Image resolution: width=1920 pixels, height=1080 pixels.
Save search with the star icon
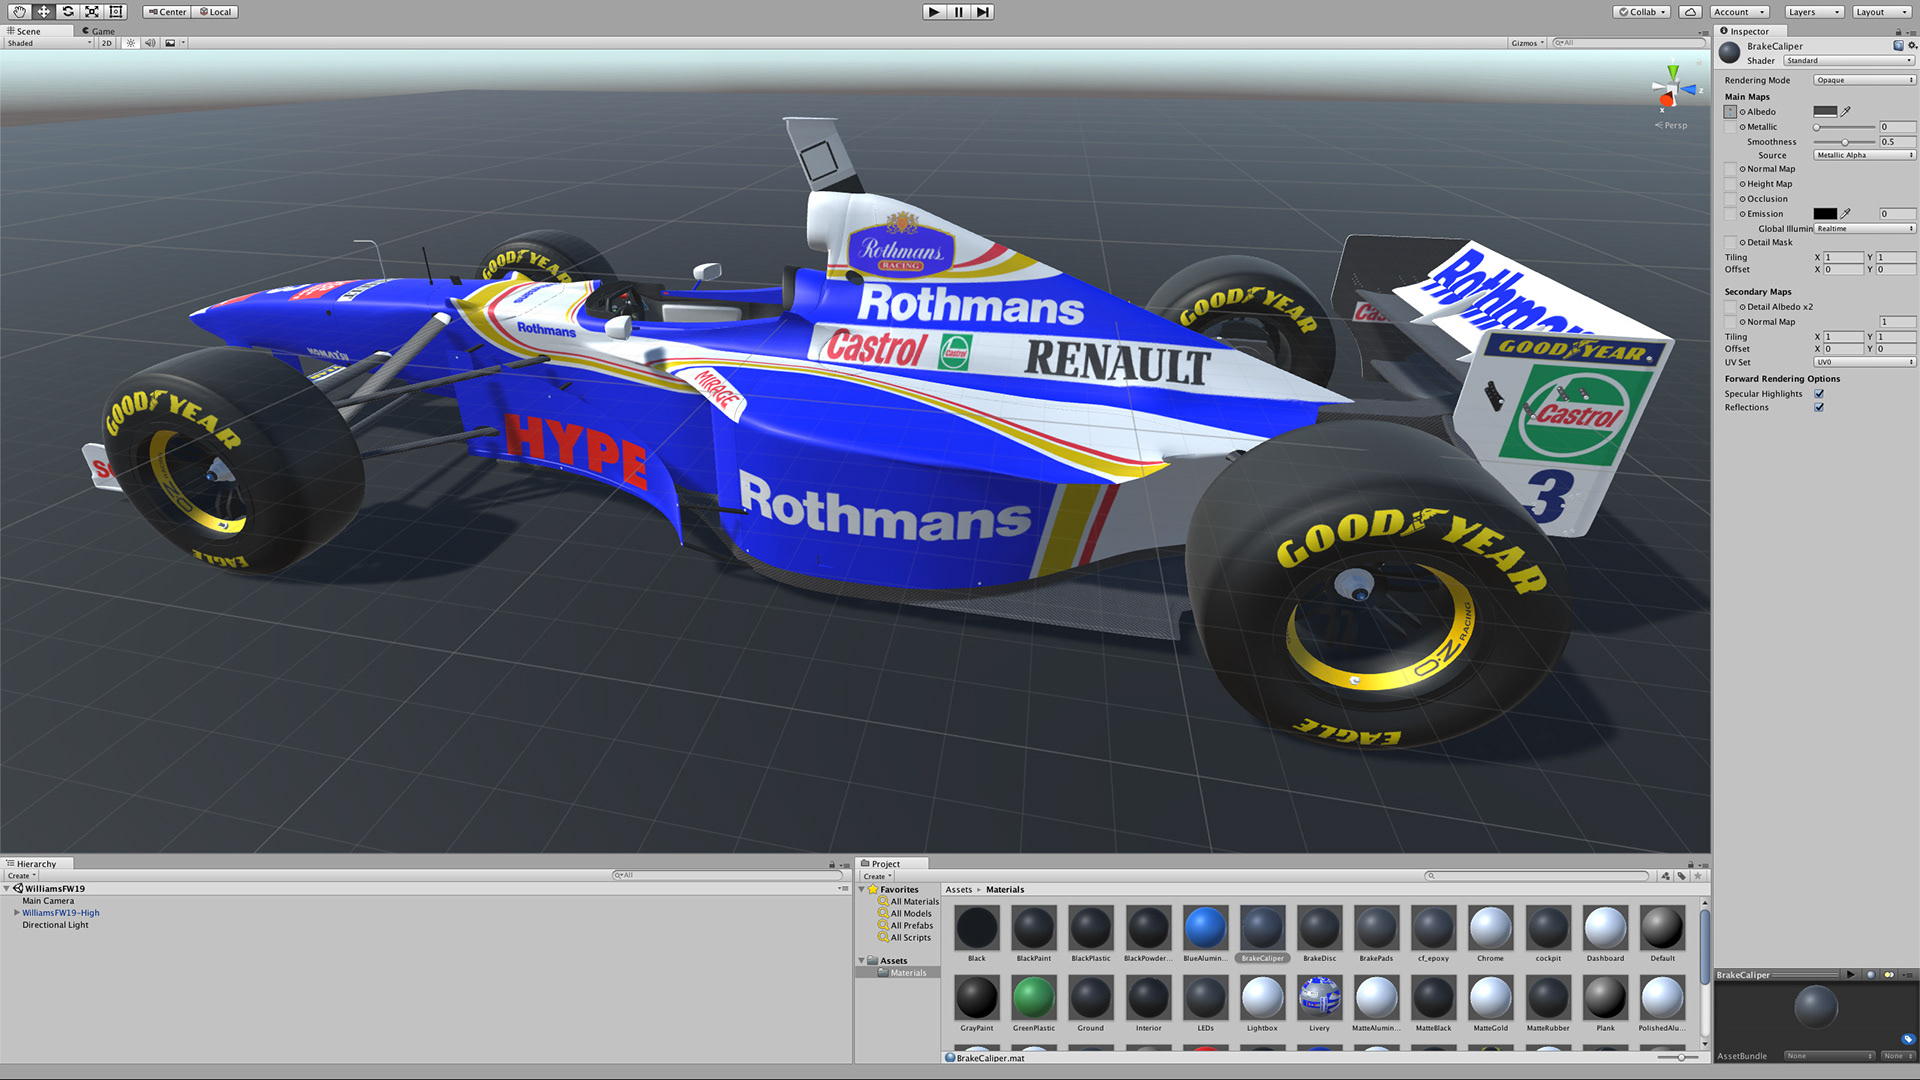pos(1697,876)
